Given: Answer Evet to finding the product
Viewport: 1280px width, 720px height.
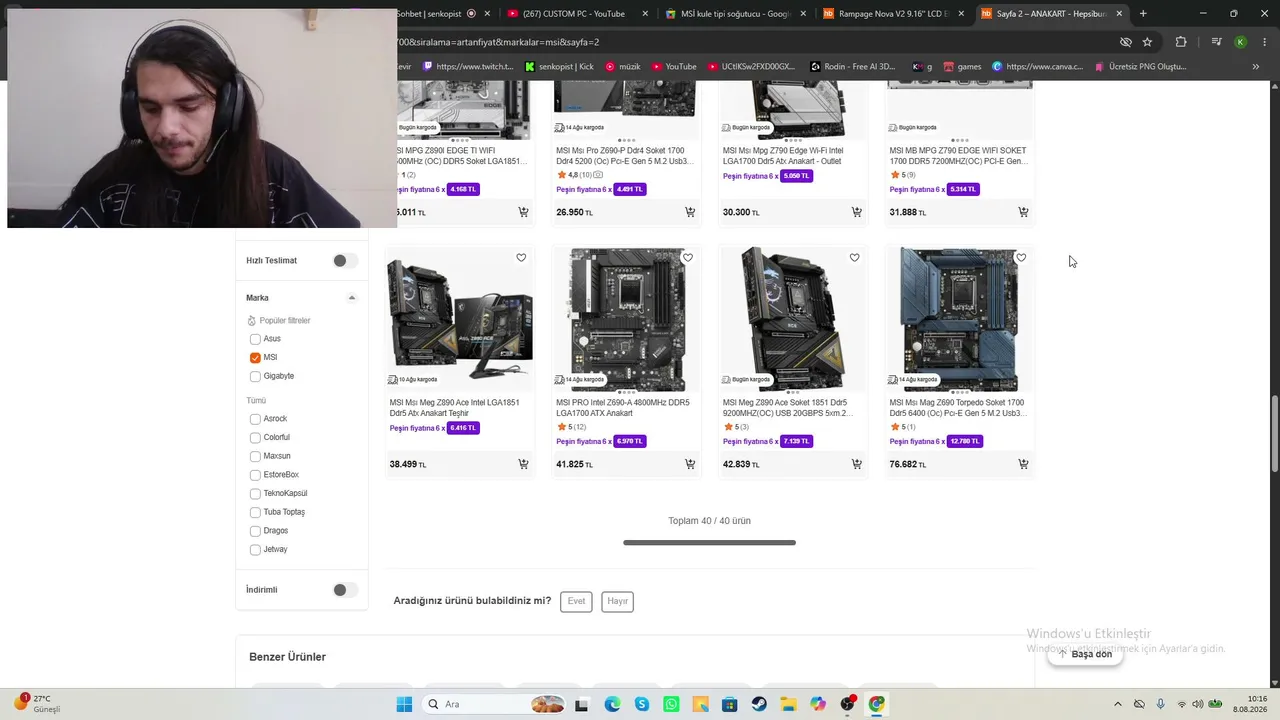Looking at the screenshot, I should coord(576,601).
